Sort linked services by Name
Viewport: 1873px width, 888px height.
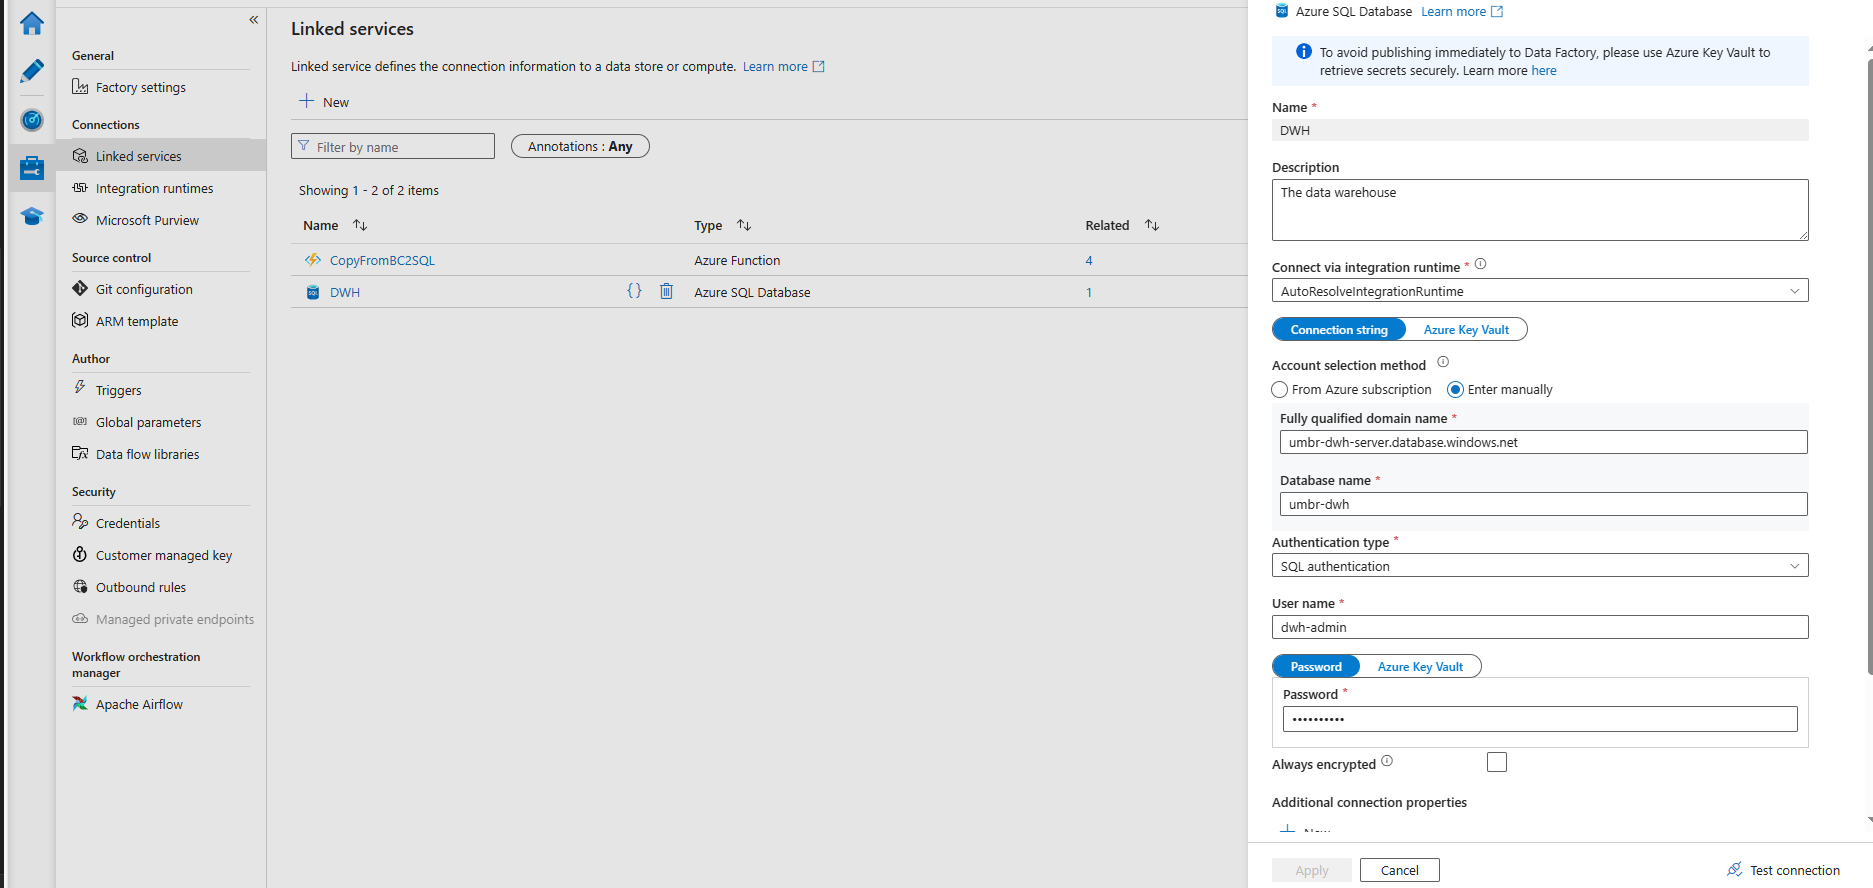(x=360, y=226)
